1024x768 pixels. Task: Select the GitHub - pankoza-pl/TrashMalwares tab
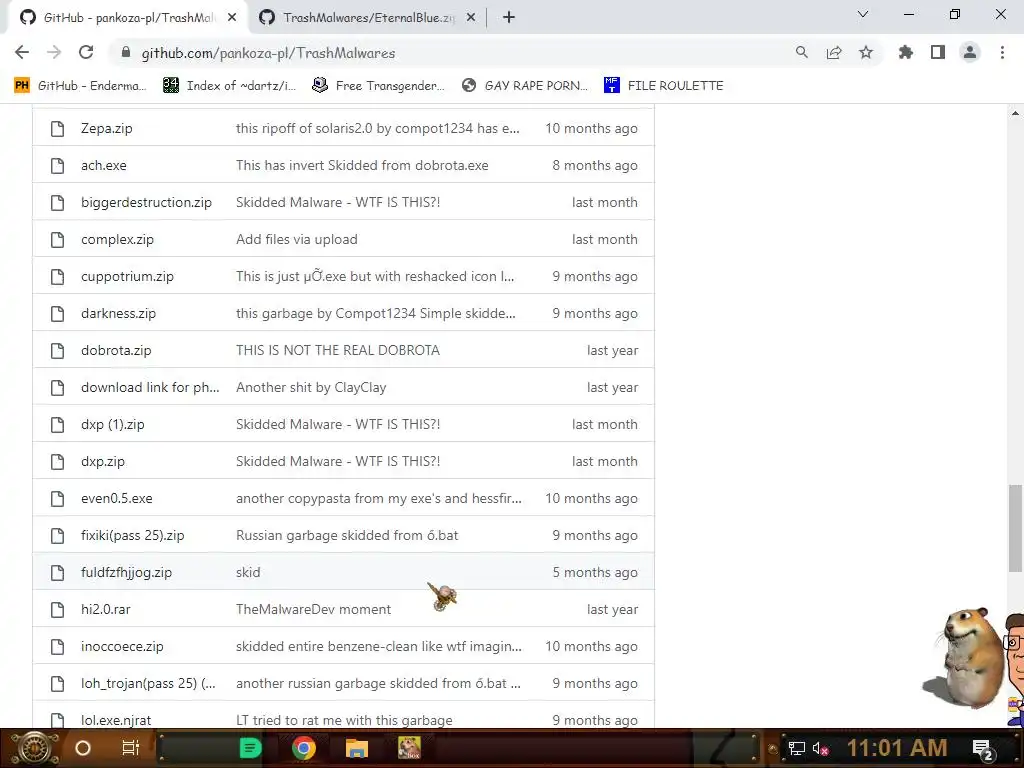[128, 18]
